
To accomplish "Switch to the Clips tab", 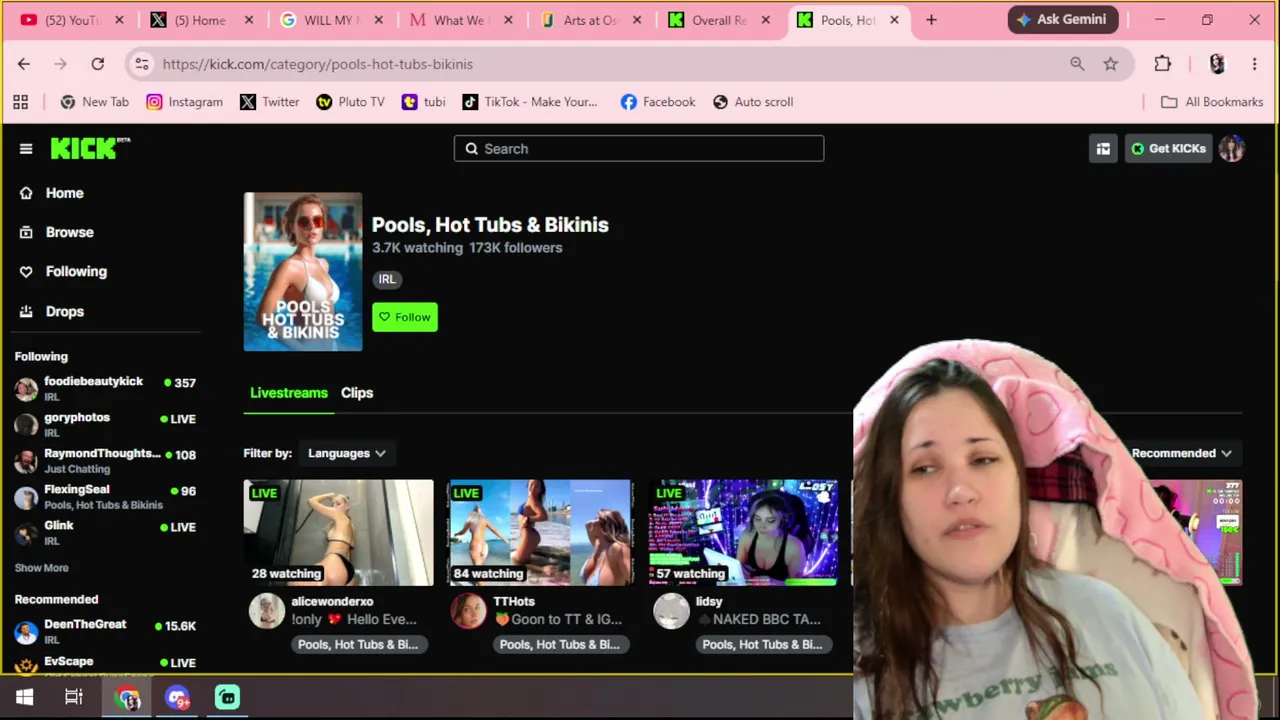I will [x=357, y=392].
